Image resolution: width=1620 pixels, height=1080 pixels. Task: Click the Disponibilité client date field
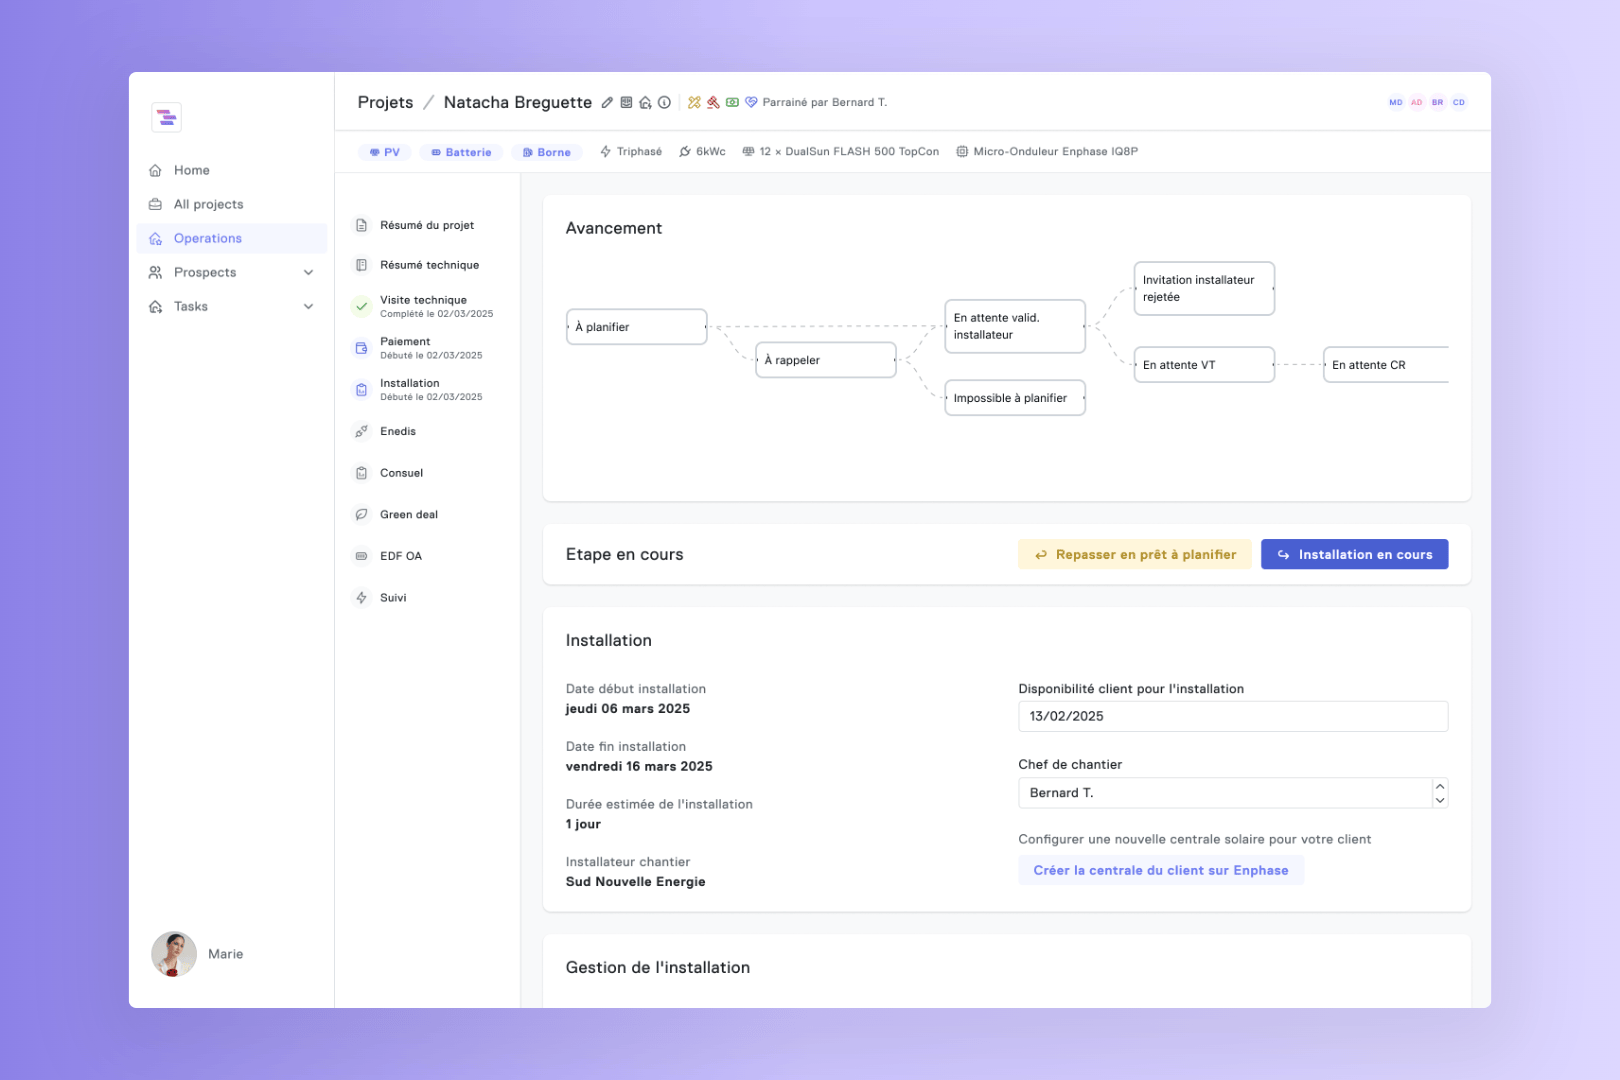pyautogui.click(x=1232, y=717)
